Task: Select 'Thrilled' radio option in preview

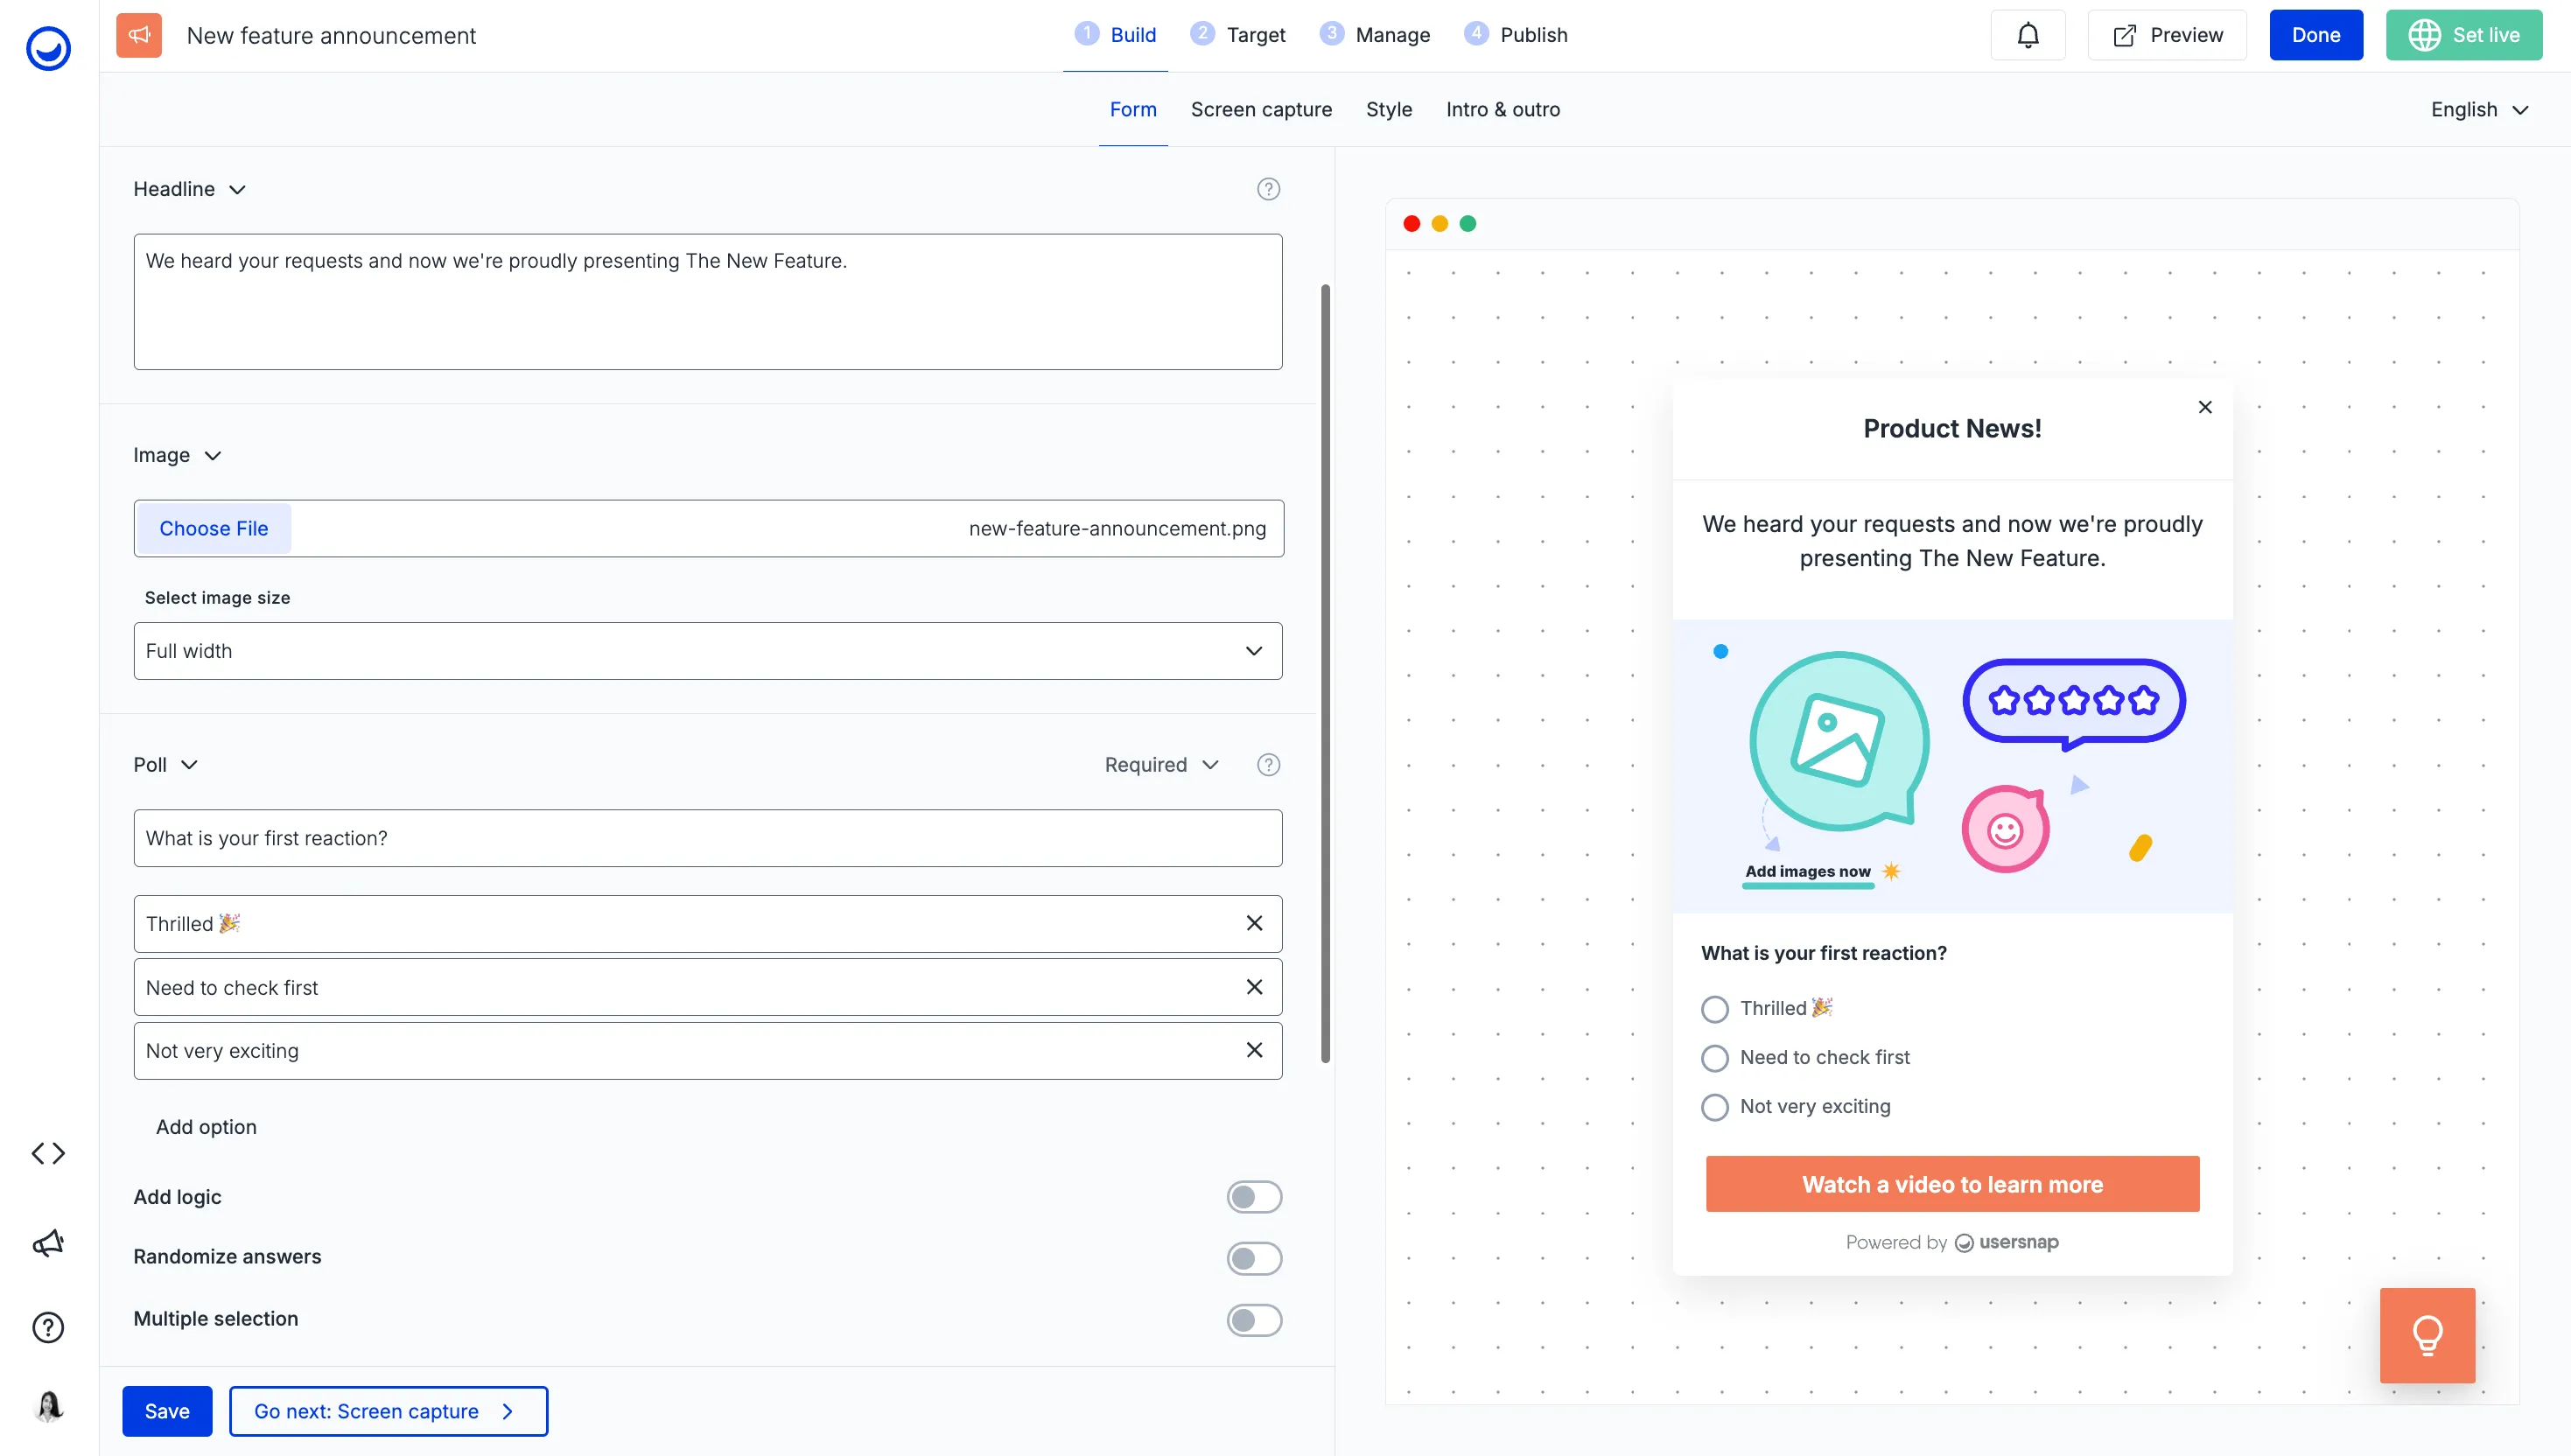Action: click(x=1715, y=1009)
